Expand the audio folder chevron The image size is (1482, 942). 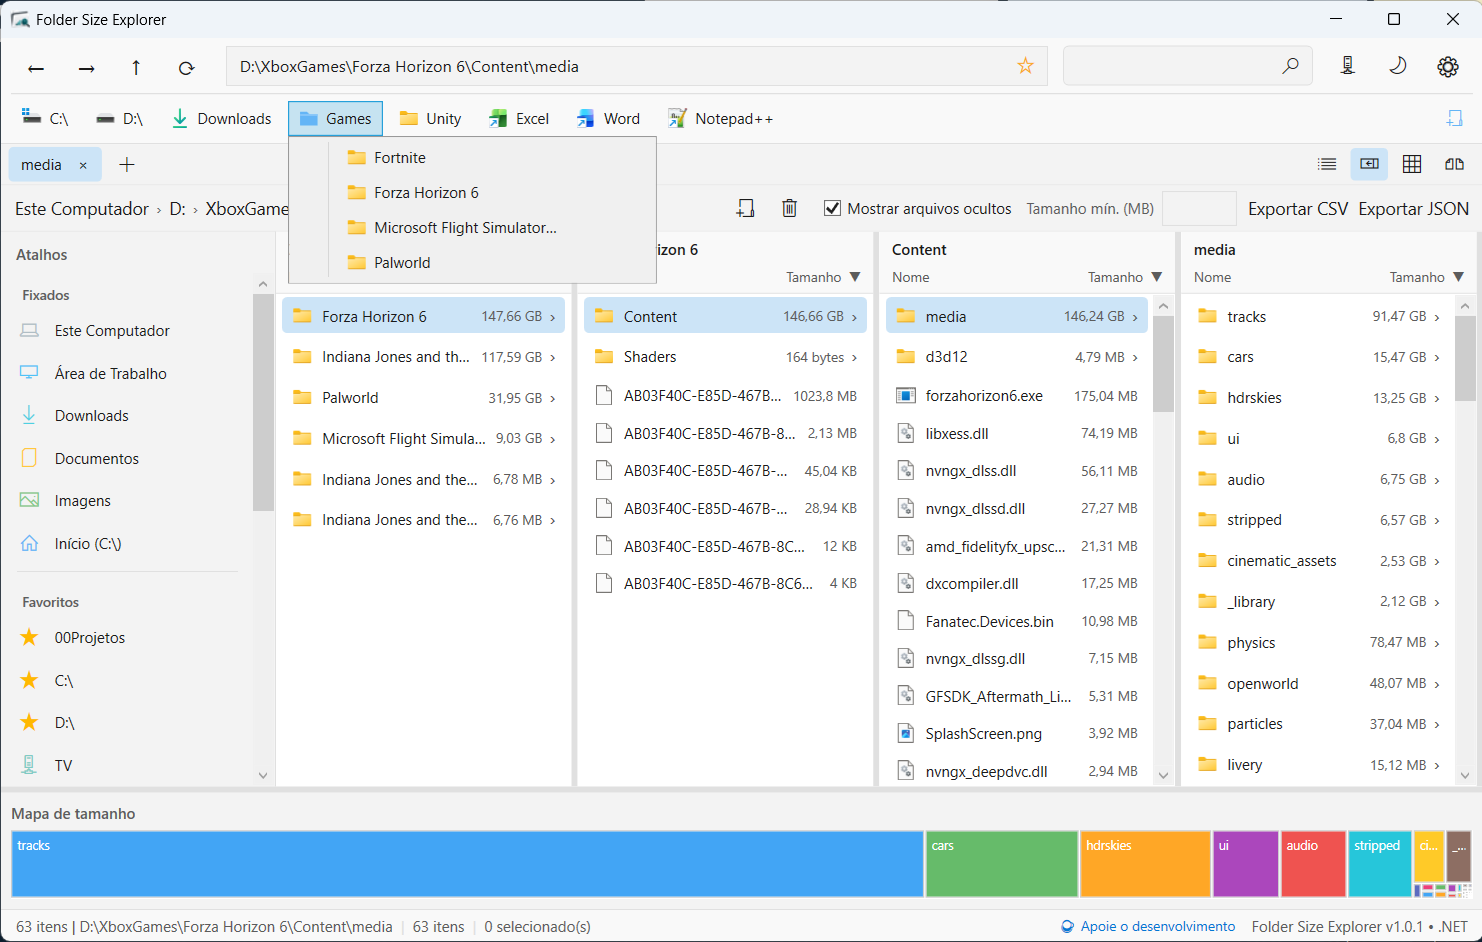(1437, 480)
